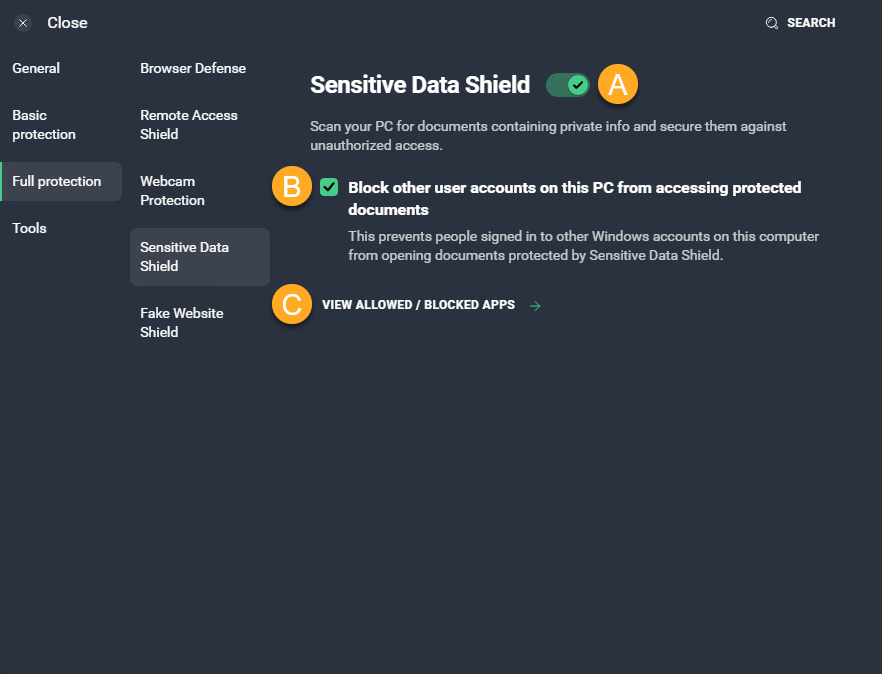
Task: Click arrow icon beside Blocked Apps
Action: tap(535, 306)
